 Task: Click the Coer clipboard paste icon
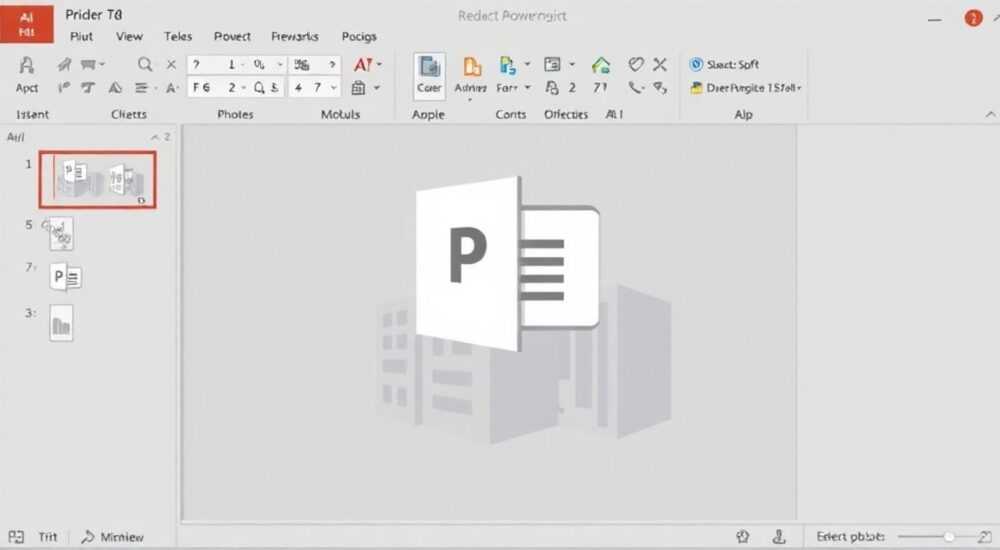click(429, 67)
